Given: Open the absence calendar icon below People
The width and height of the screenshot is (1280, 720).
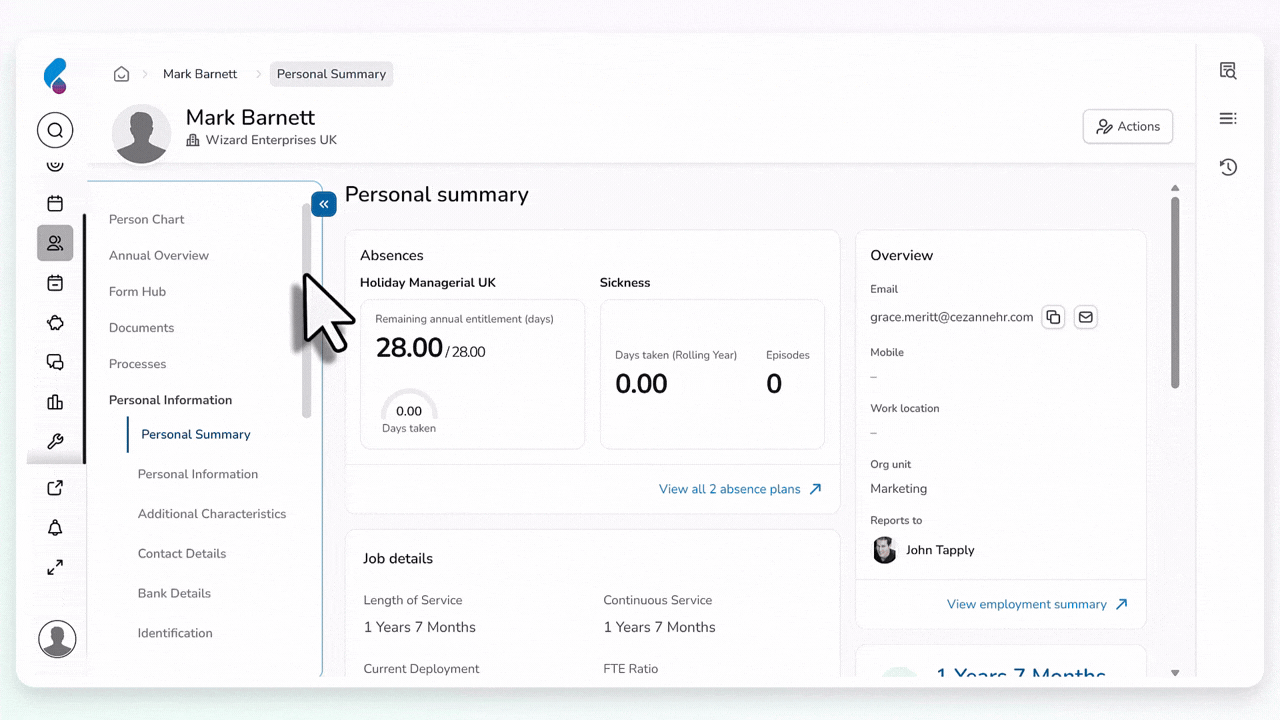Looking at the screenshot, I should [55, 283].
